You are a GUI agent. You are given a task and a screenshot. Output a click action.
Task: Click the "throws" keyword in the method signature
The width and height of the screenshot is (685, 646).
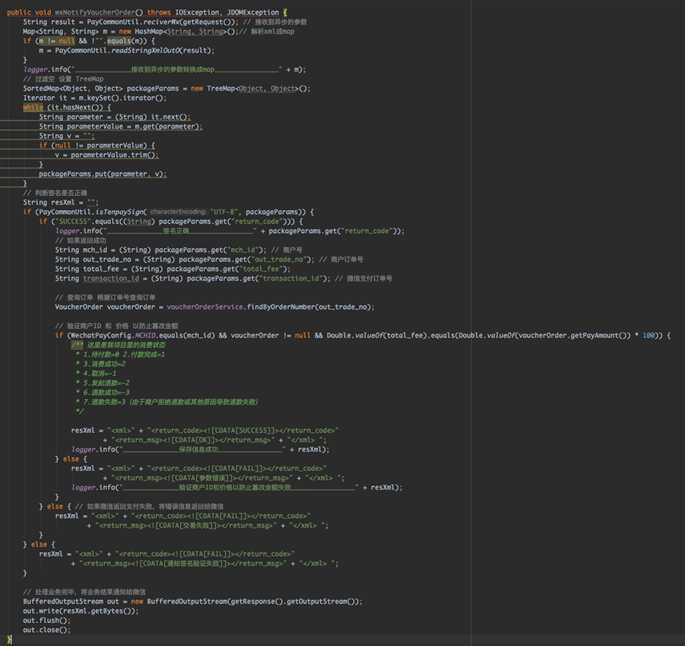pyautogui.click(x=159, y=12)
